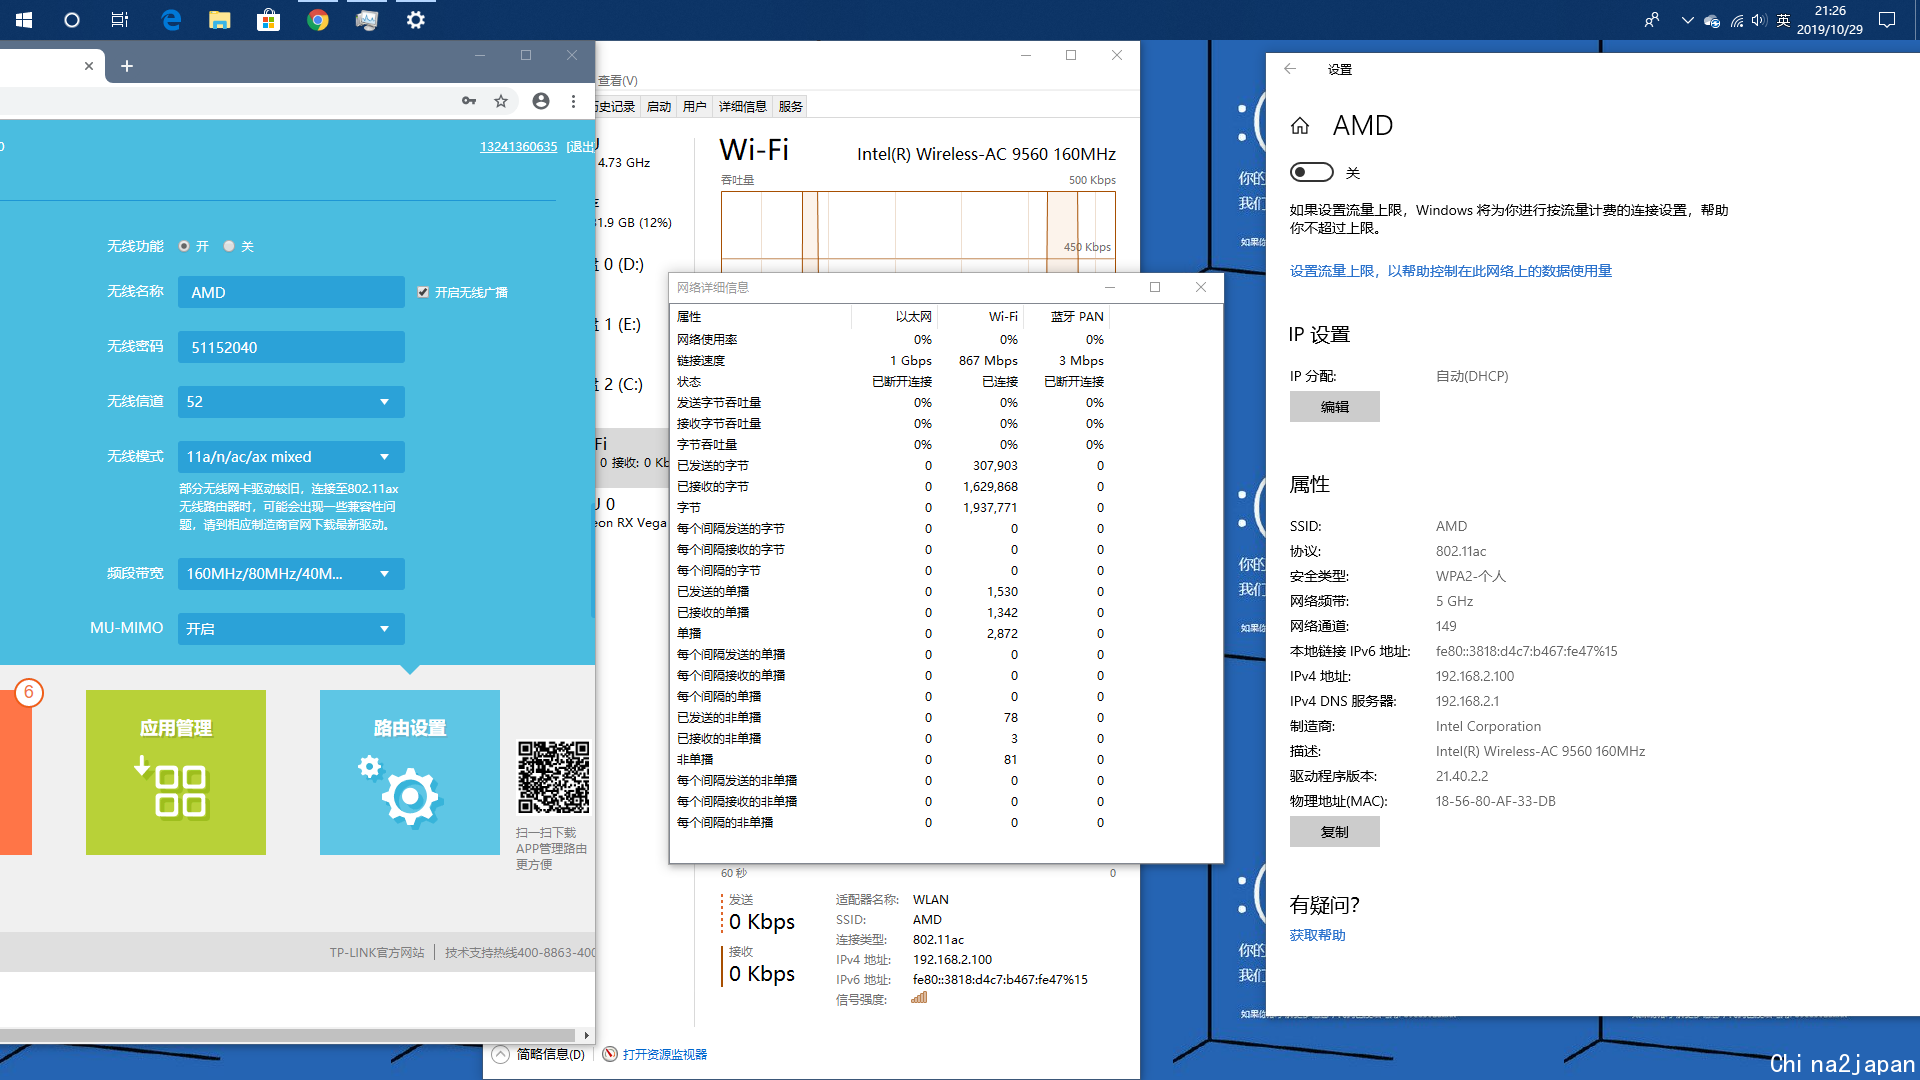The width and height of the screenshot is (1920, 1080).
Task: Open the 服务 tab in Task Manager
Action: (x=791, y=106)
